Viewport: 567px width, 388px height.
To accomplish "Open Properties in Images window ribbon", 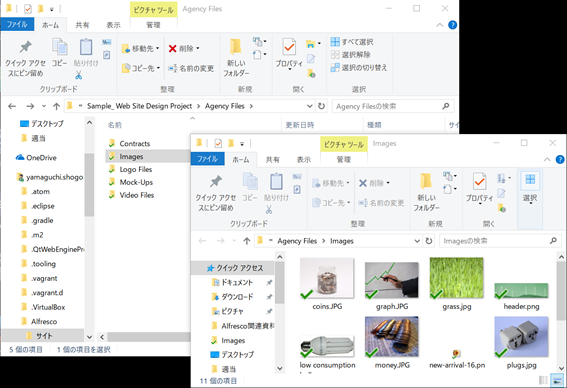I will click(479, 188).
